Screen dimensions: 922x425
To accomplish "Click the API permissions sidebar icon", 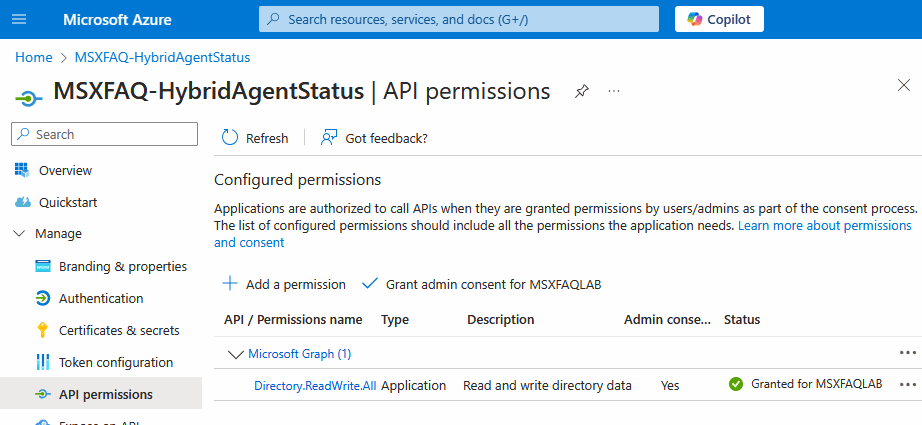I will (43, 394).
